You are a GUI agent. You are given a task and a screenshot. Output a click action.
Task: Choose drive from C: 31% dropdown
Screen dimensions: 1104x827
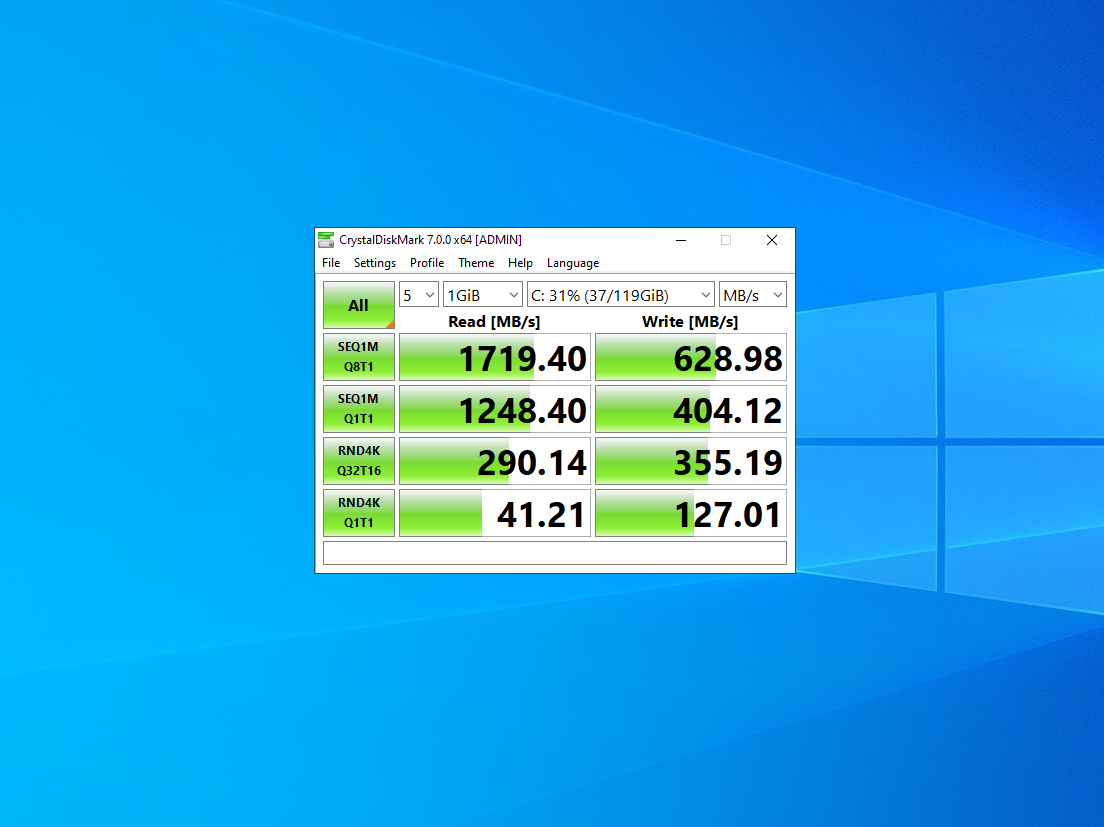coord(621,295)
